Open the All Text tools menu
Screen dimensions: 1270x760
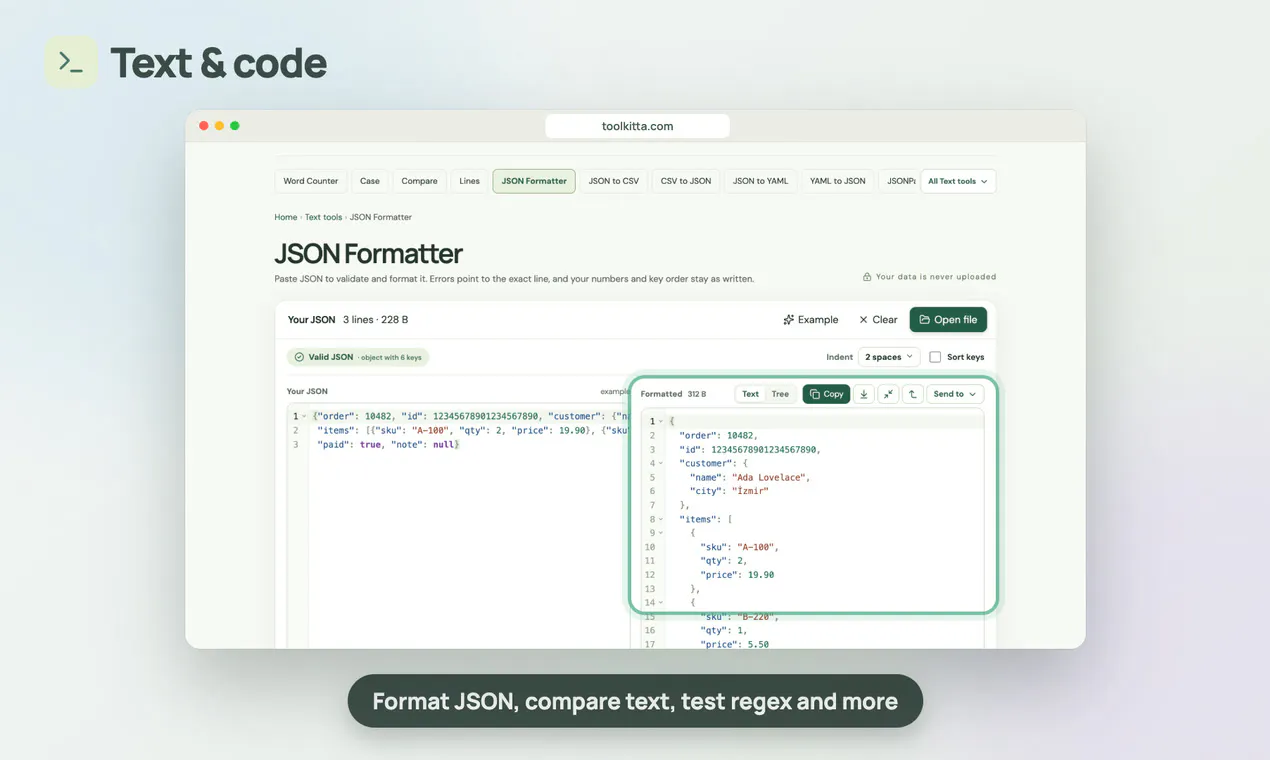click(x=958, y=181)
